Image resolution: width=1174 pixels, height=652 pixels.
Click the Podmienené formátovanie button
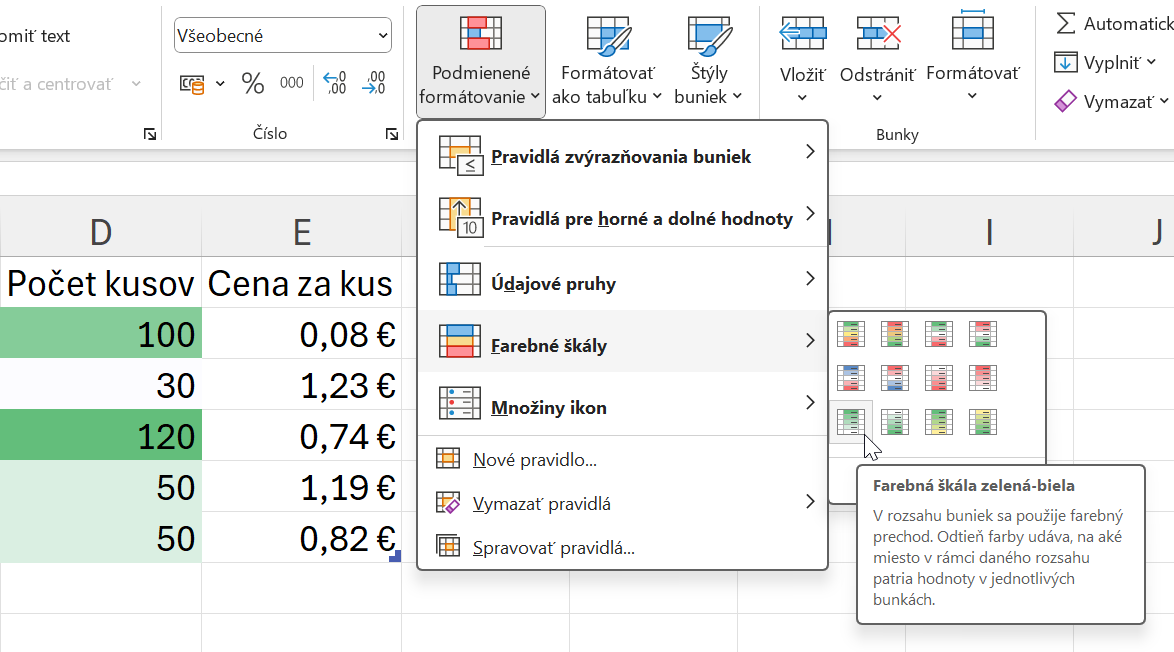[481, 62]
